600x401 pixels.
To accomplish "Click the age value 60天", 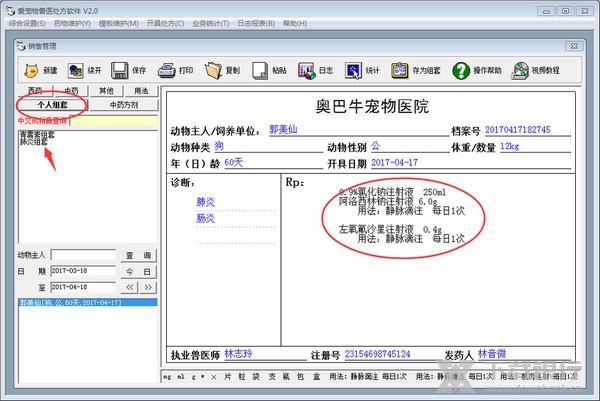I will click(x=234, y=163).
